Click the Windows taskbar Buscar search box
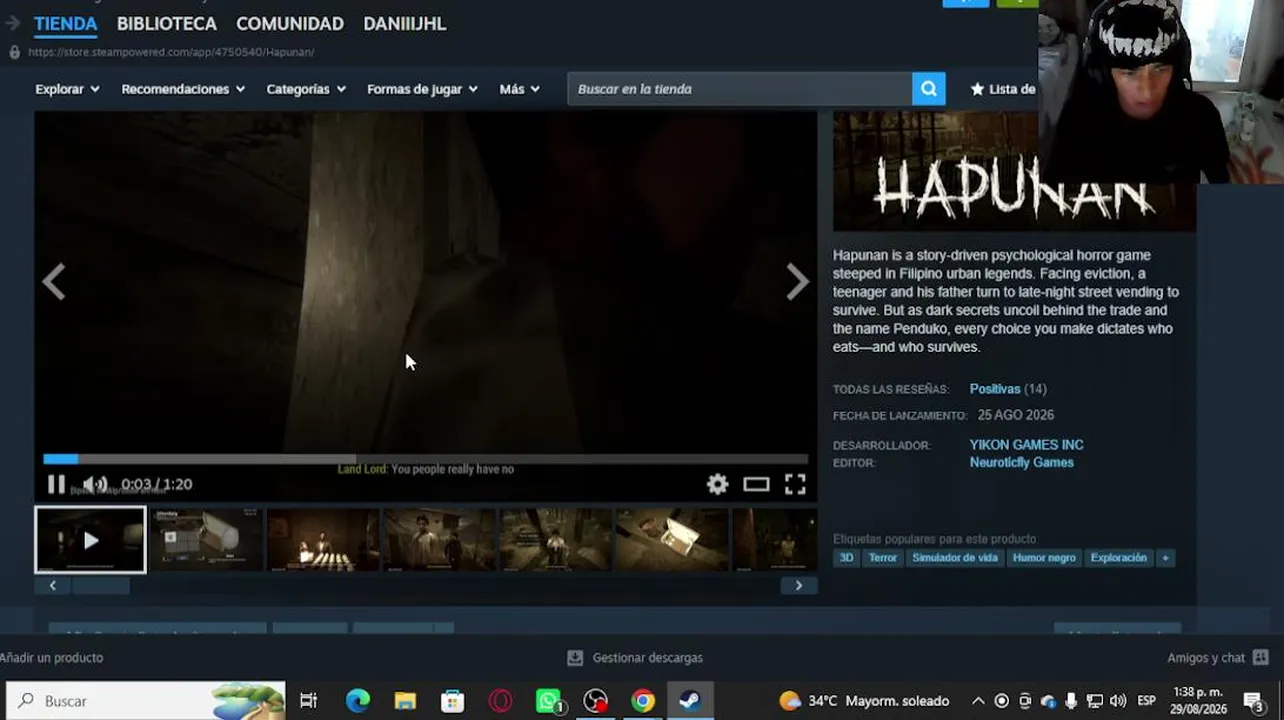 146,701
